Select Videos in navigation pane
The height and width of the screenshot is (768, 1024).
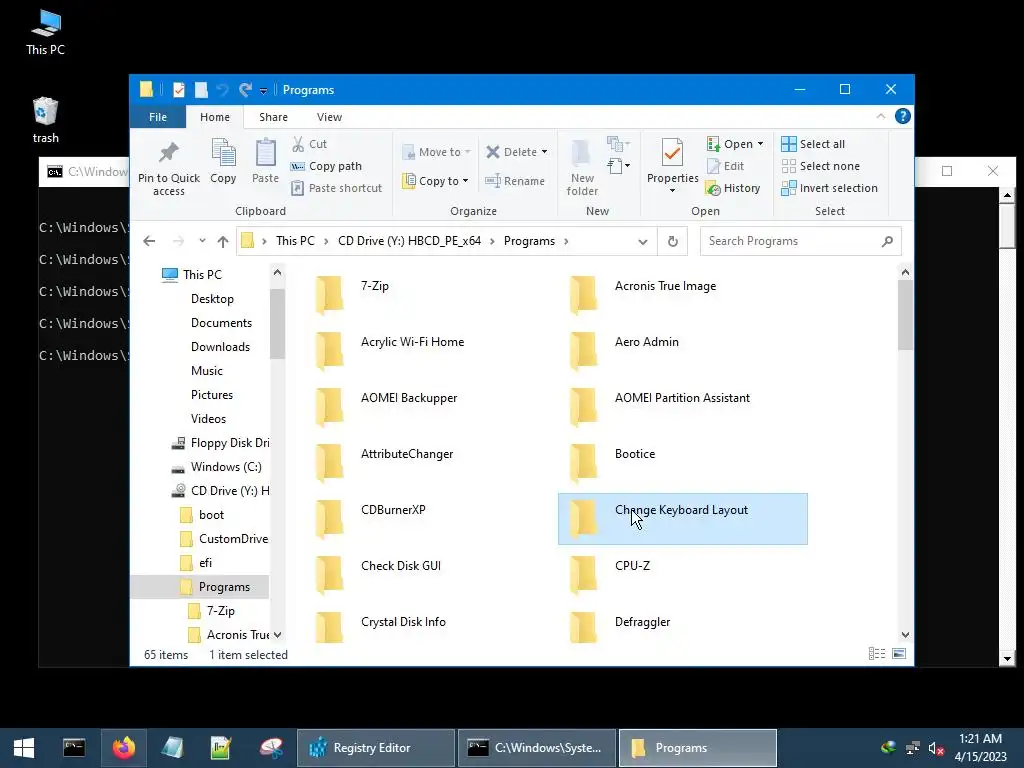click(208, 419)
